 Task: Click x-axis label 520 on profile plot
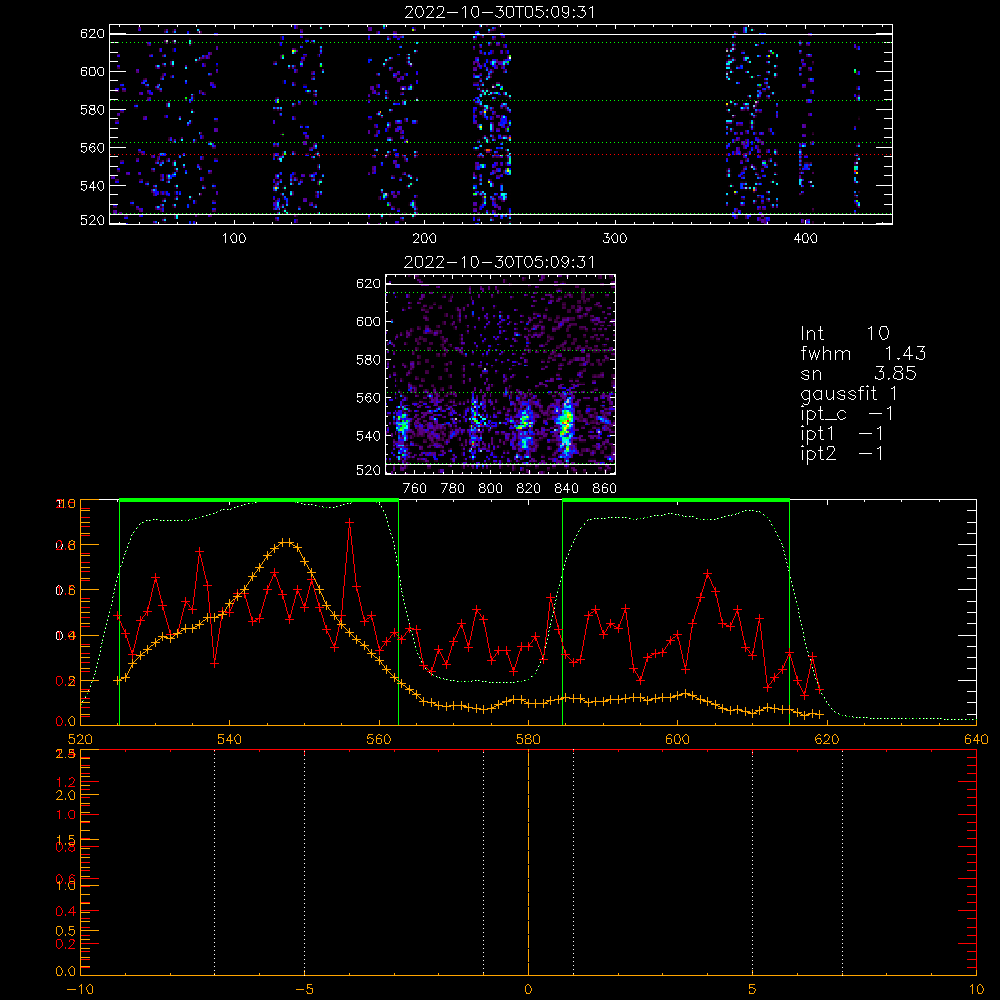tap(80, 739)
